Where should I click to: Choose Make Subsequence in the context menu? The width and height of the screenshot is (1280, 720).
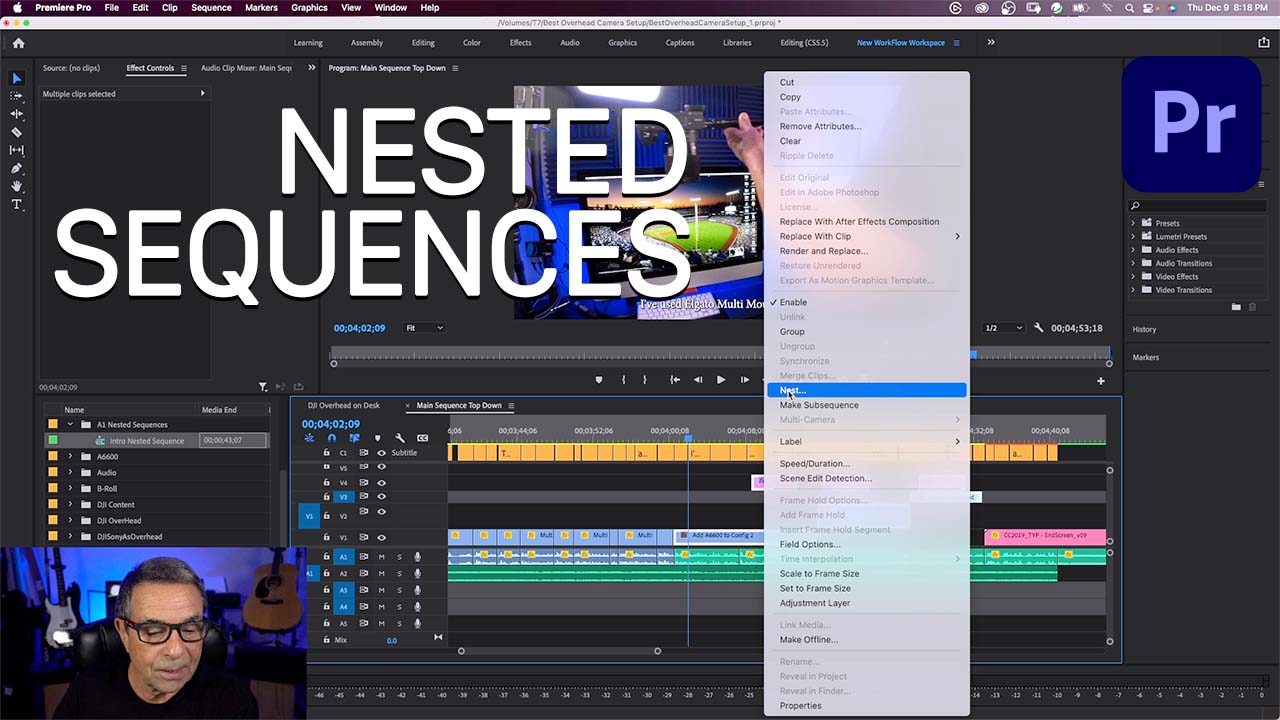tap(819, 405)
